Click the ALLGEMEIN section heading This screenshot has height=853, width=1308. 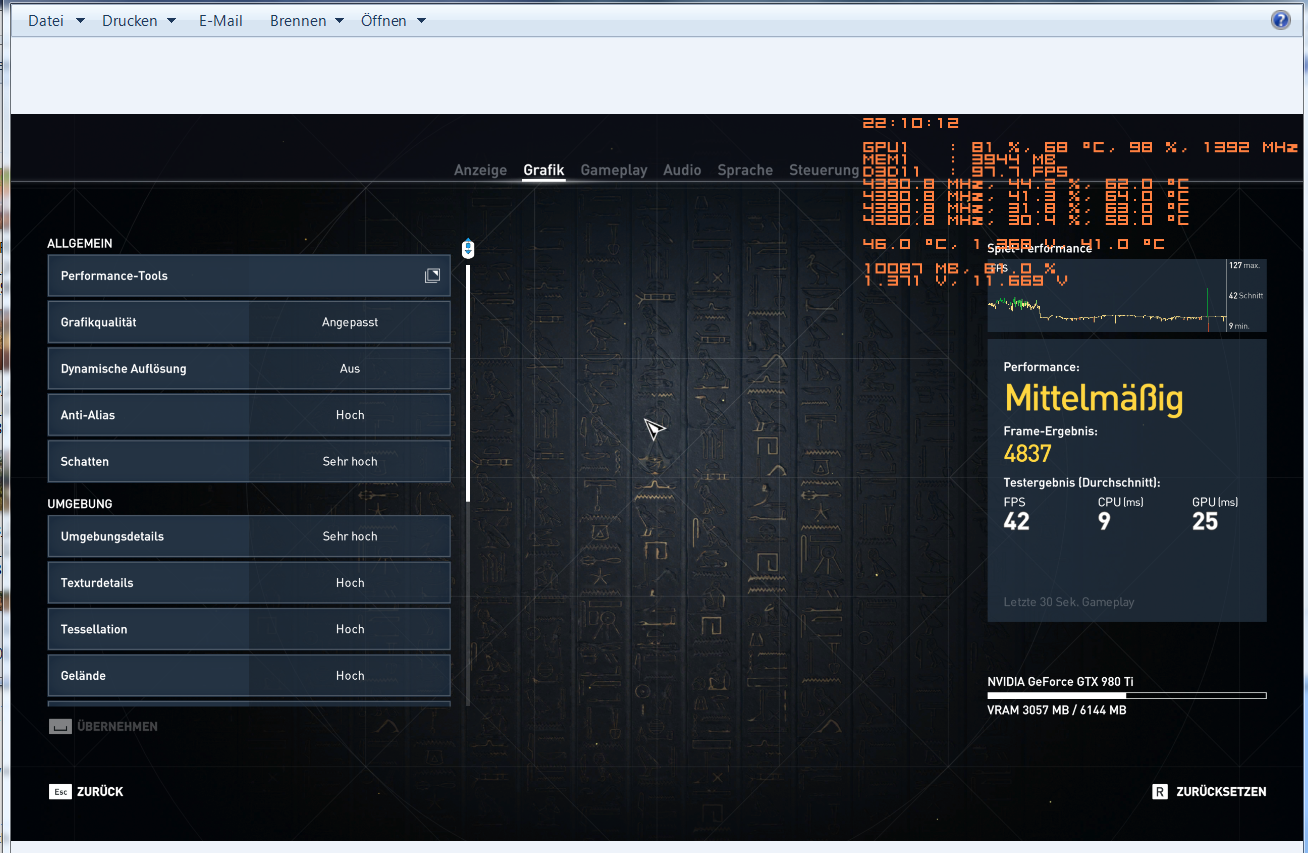80,244
